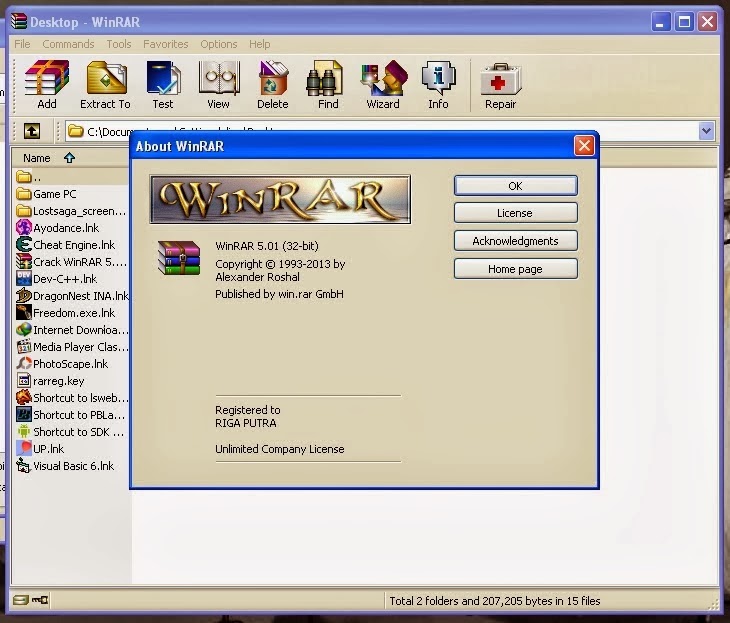Open the File menu
730x623 pixels.
pyautogui.click(x=22, y=44)
